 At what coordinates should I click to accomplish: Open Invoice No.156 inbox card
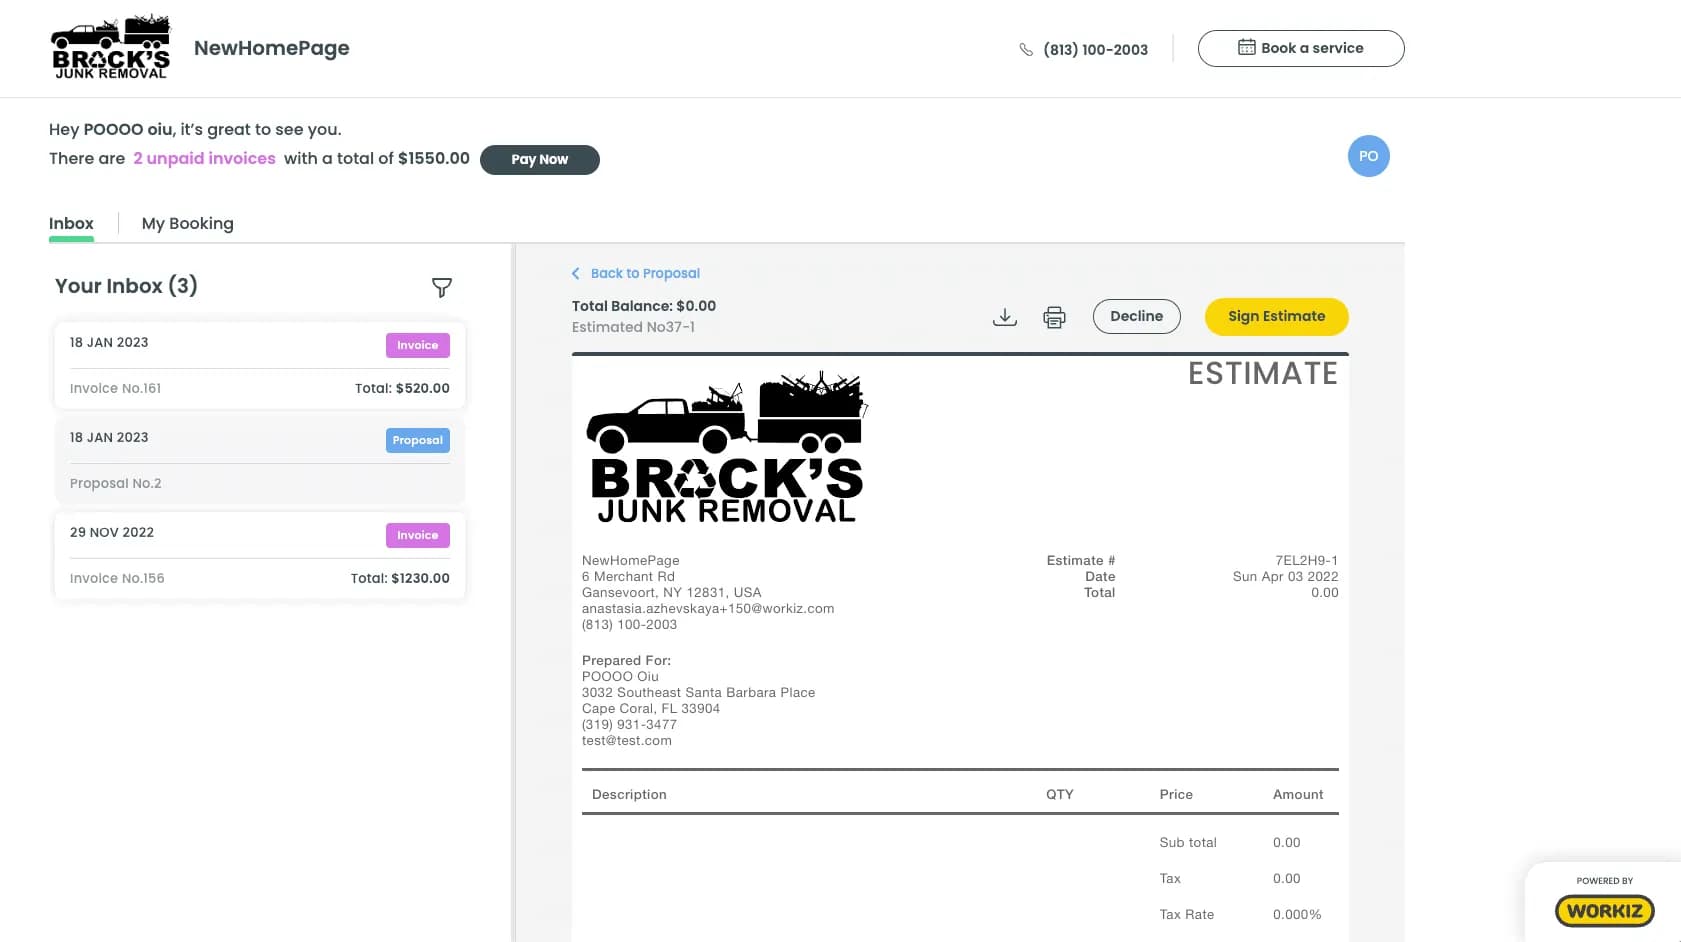click(x=260, y=555)
